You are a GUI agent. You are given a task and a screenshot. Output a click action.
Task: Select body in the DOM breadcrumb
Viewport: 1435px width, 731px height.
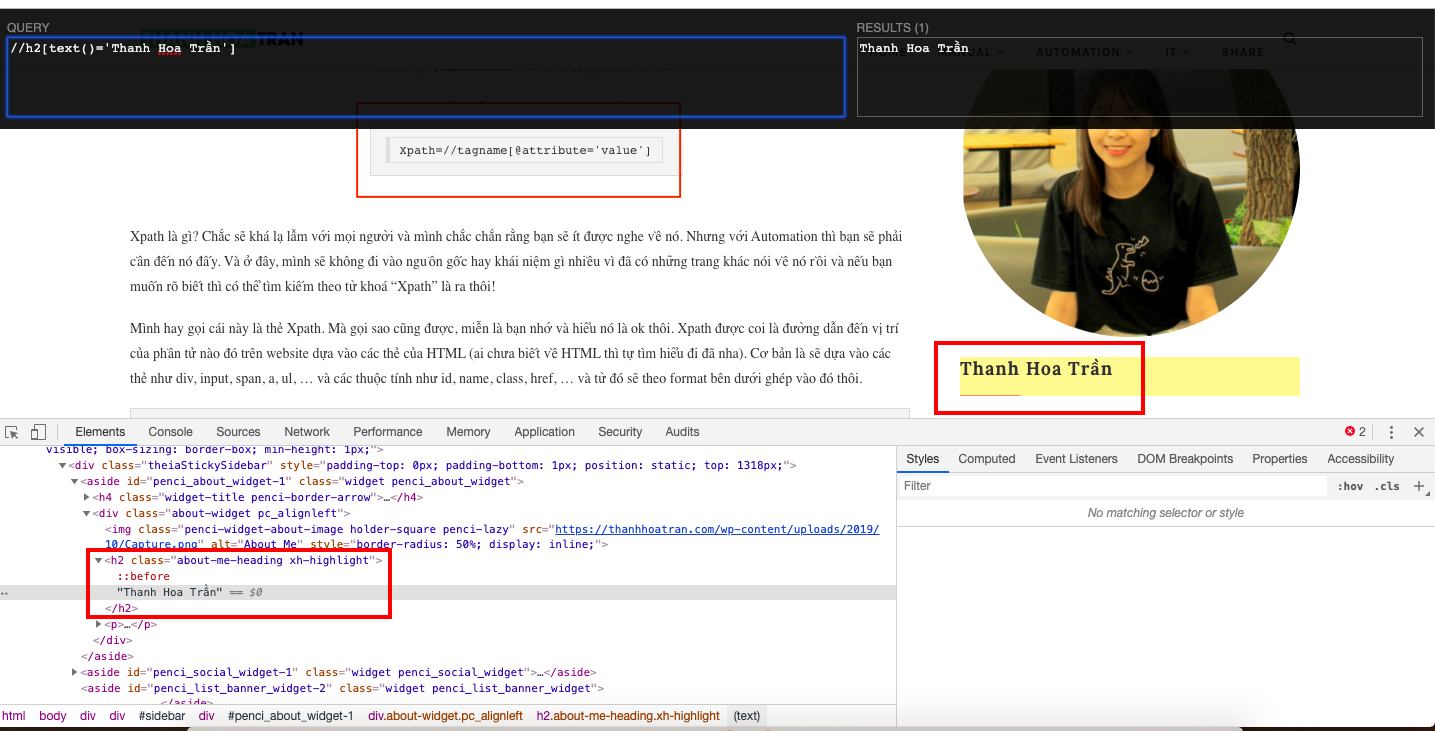point(53,716)
